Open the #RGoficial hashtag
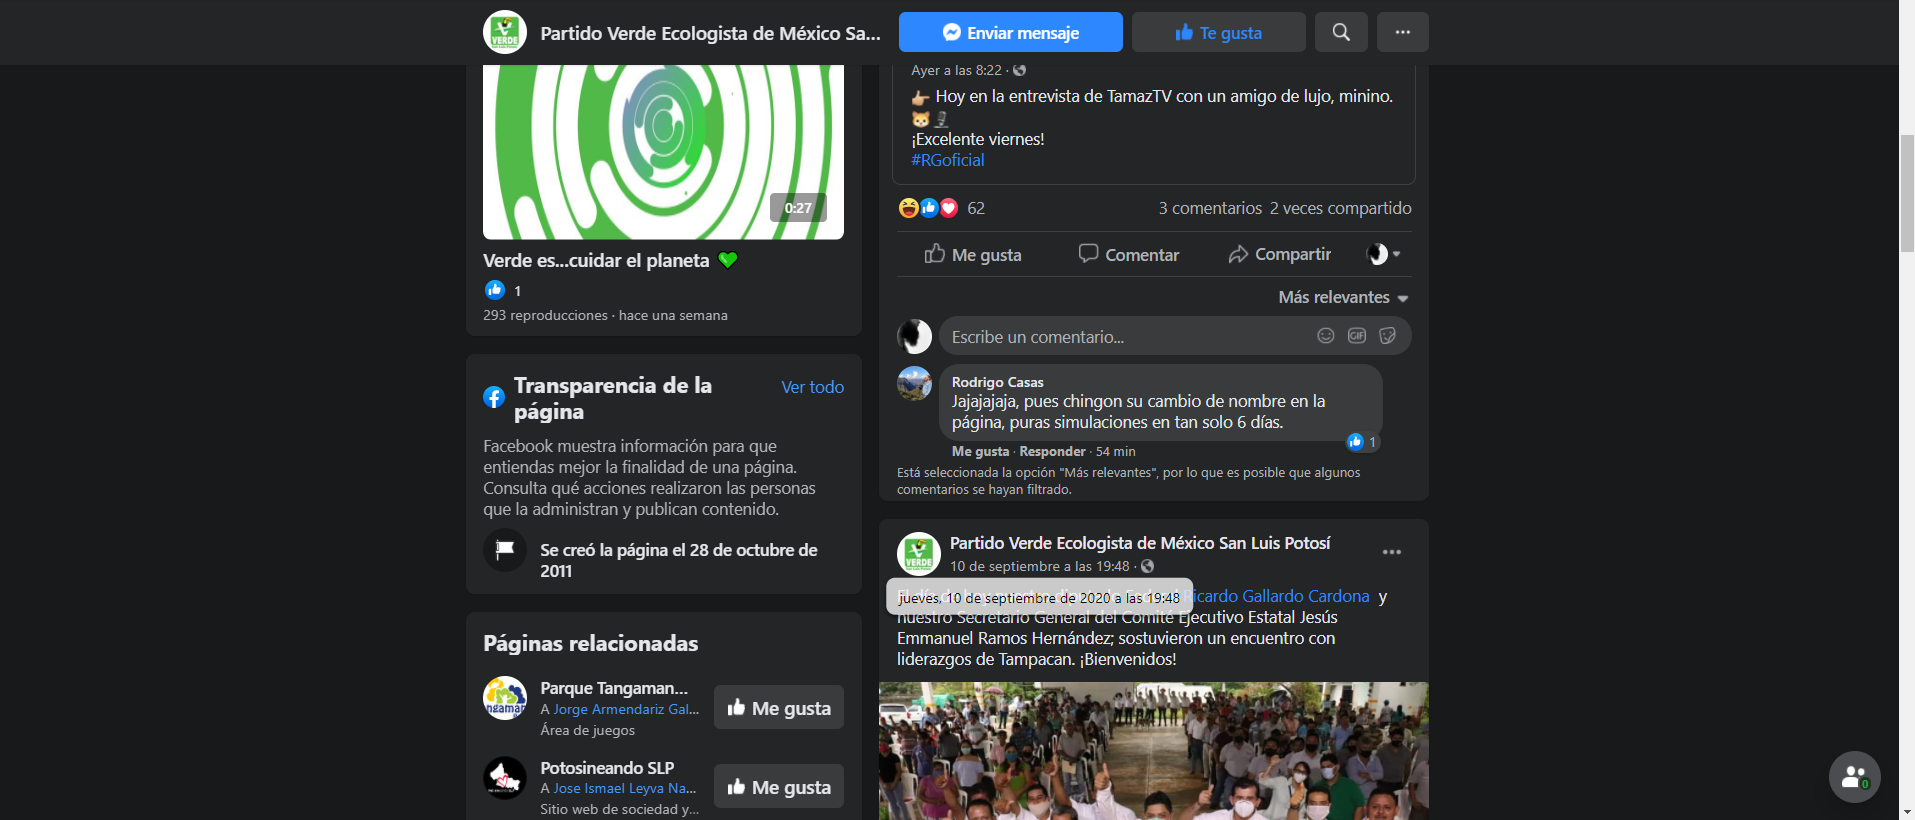Screen dimensions: 1915x820 point(947,160)
